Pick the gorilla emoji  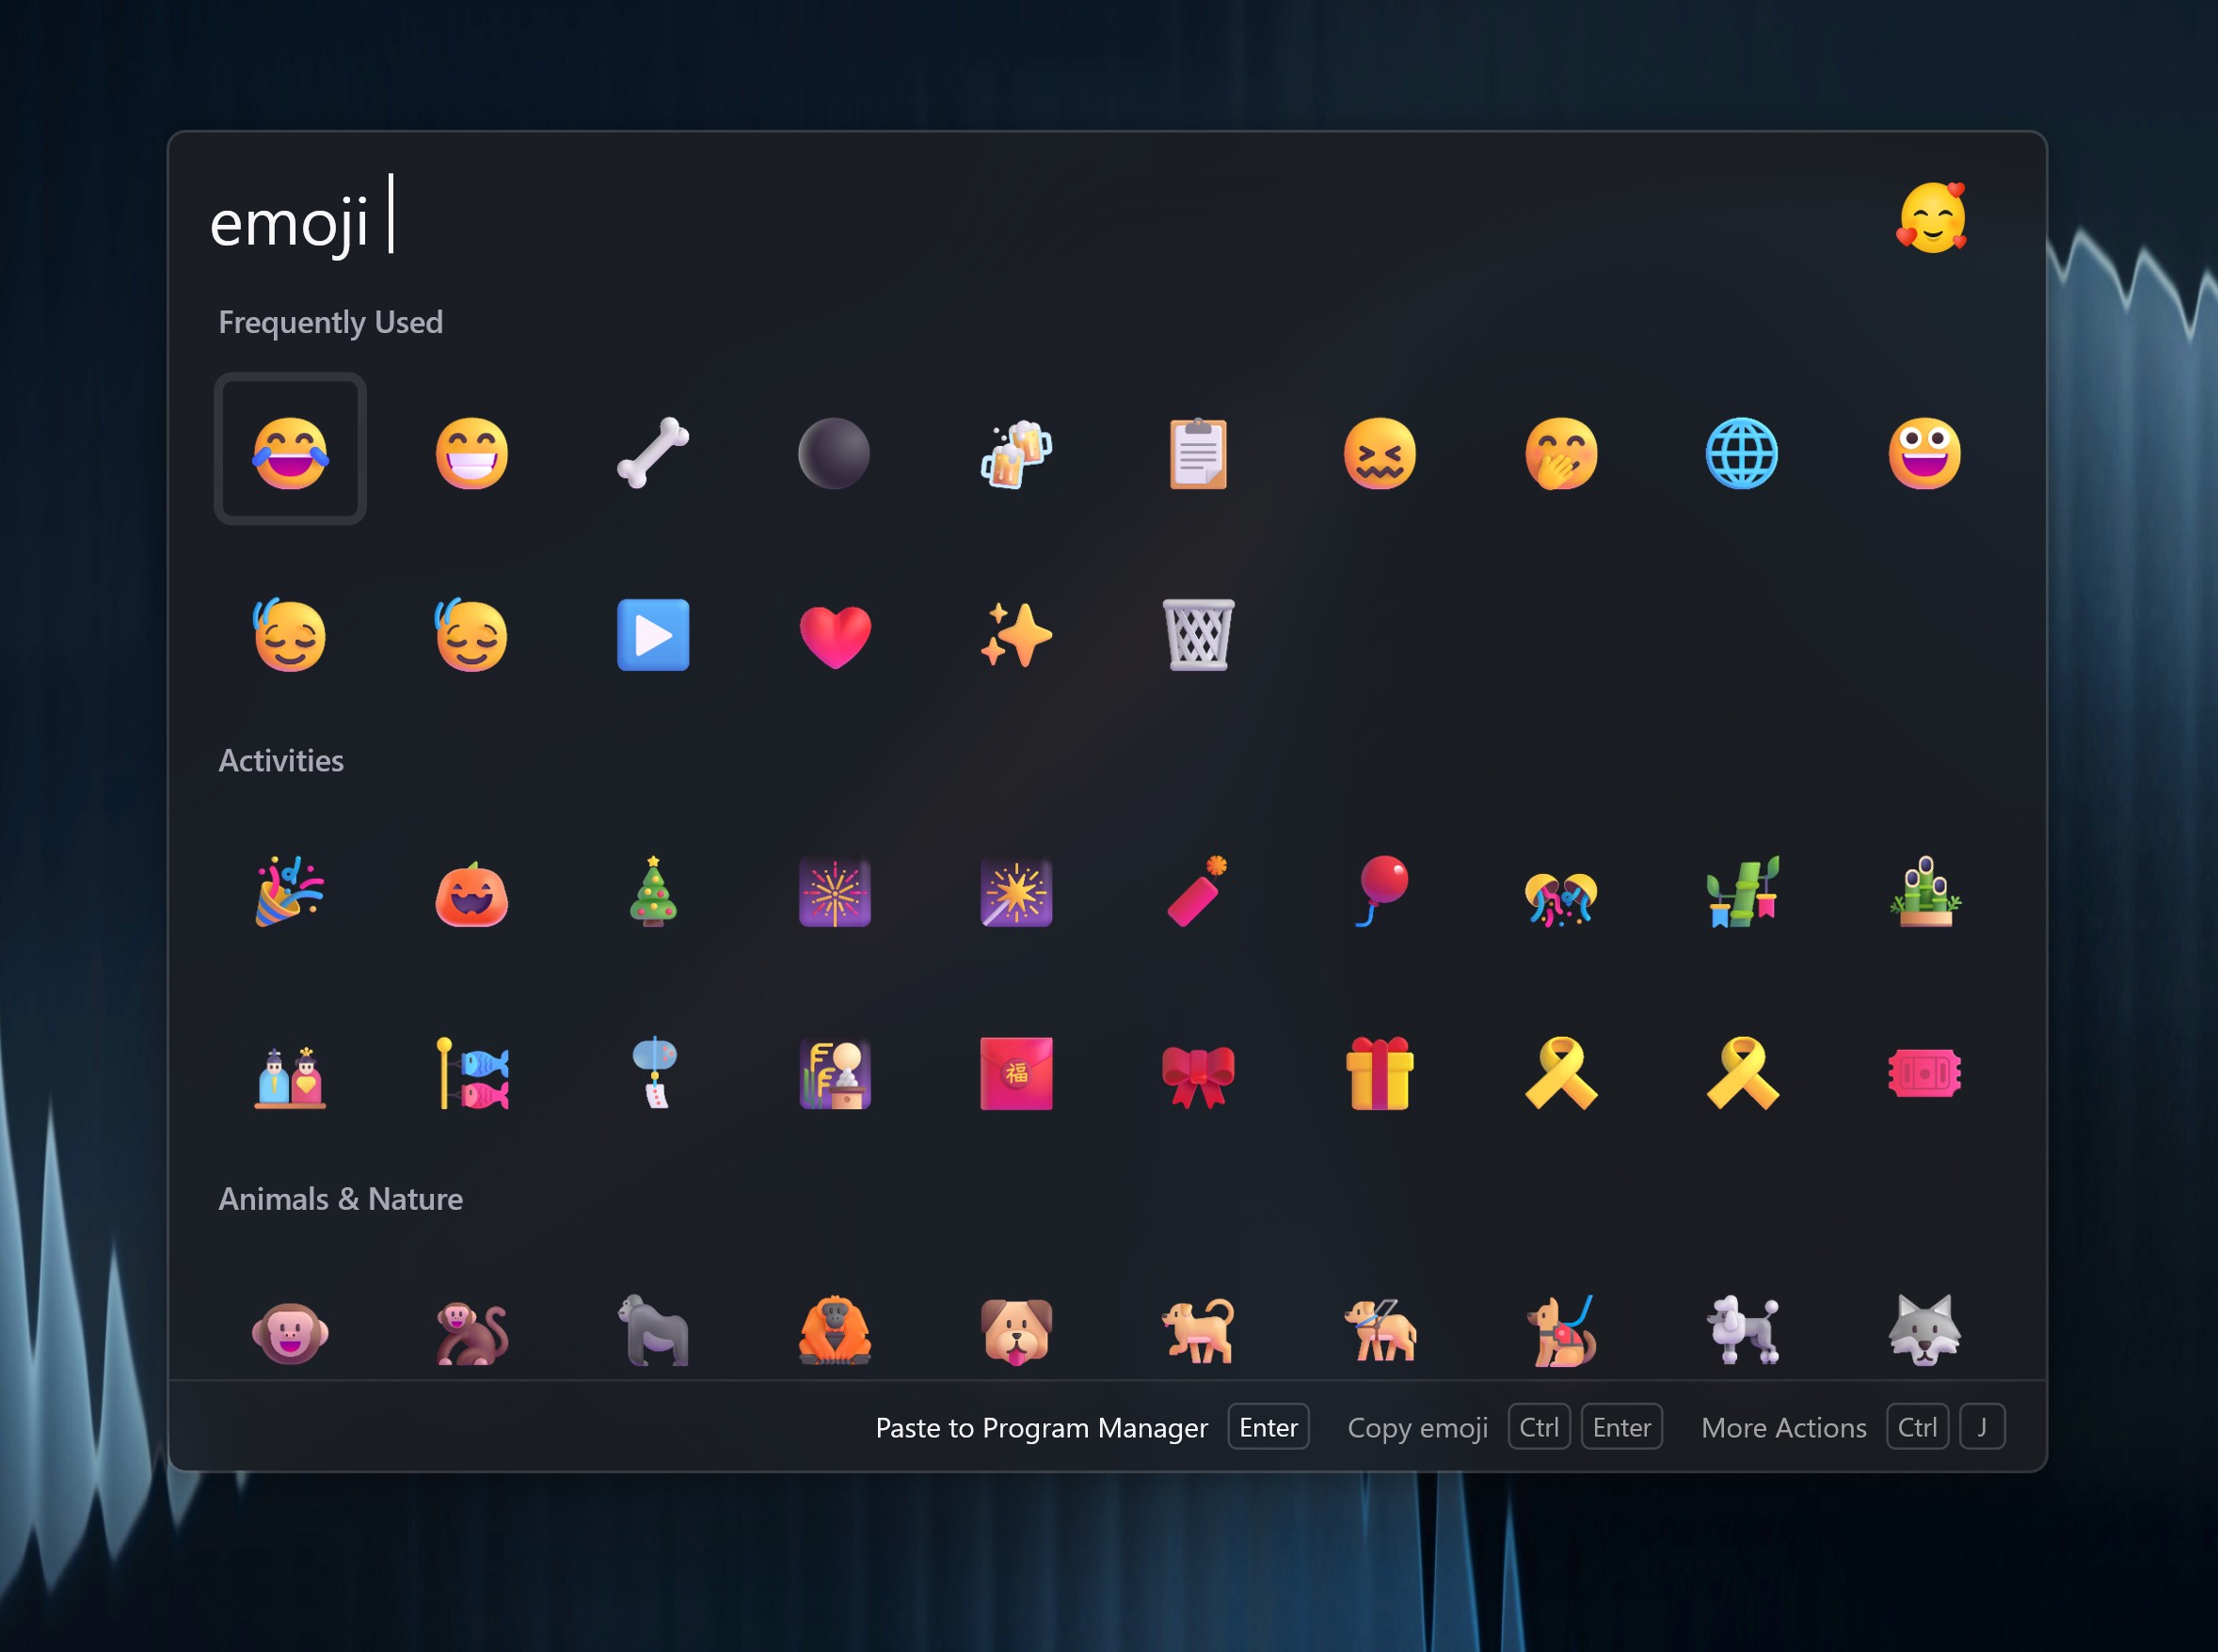[653, 1330]
